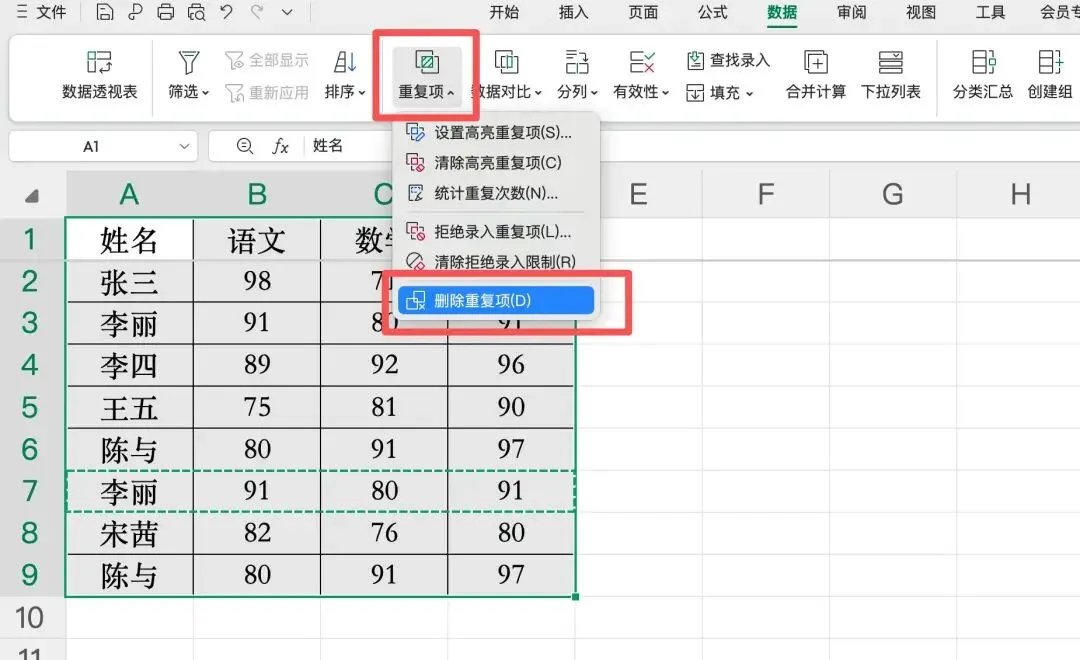Switch to the 工具 tab
This screenshot has width=1080, height=660.
(991, 12)
